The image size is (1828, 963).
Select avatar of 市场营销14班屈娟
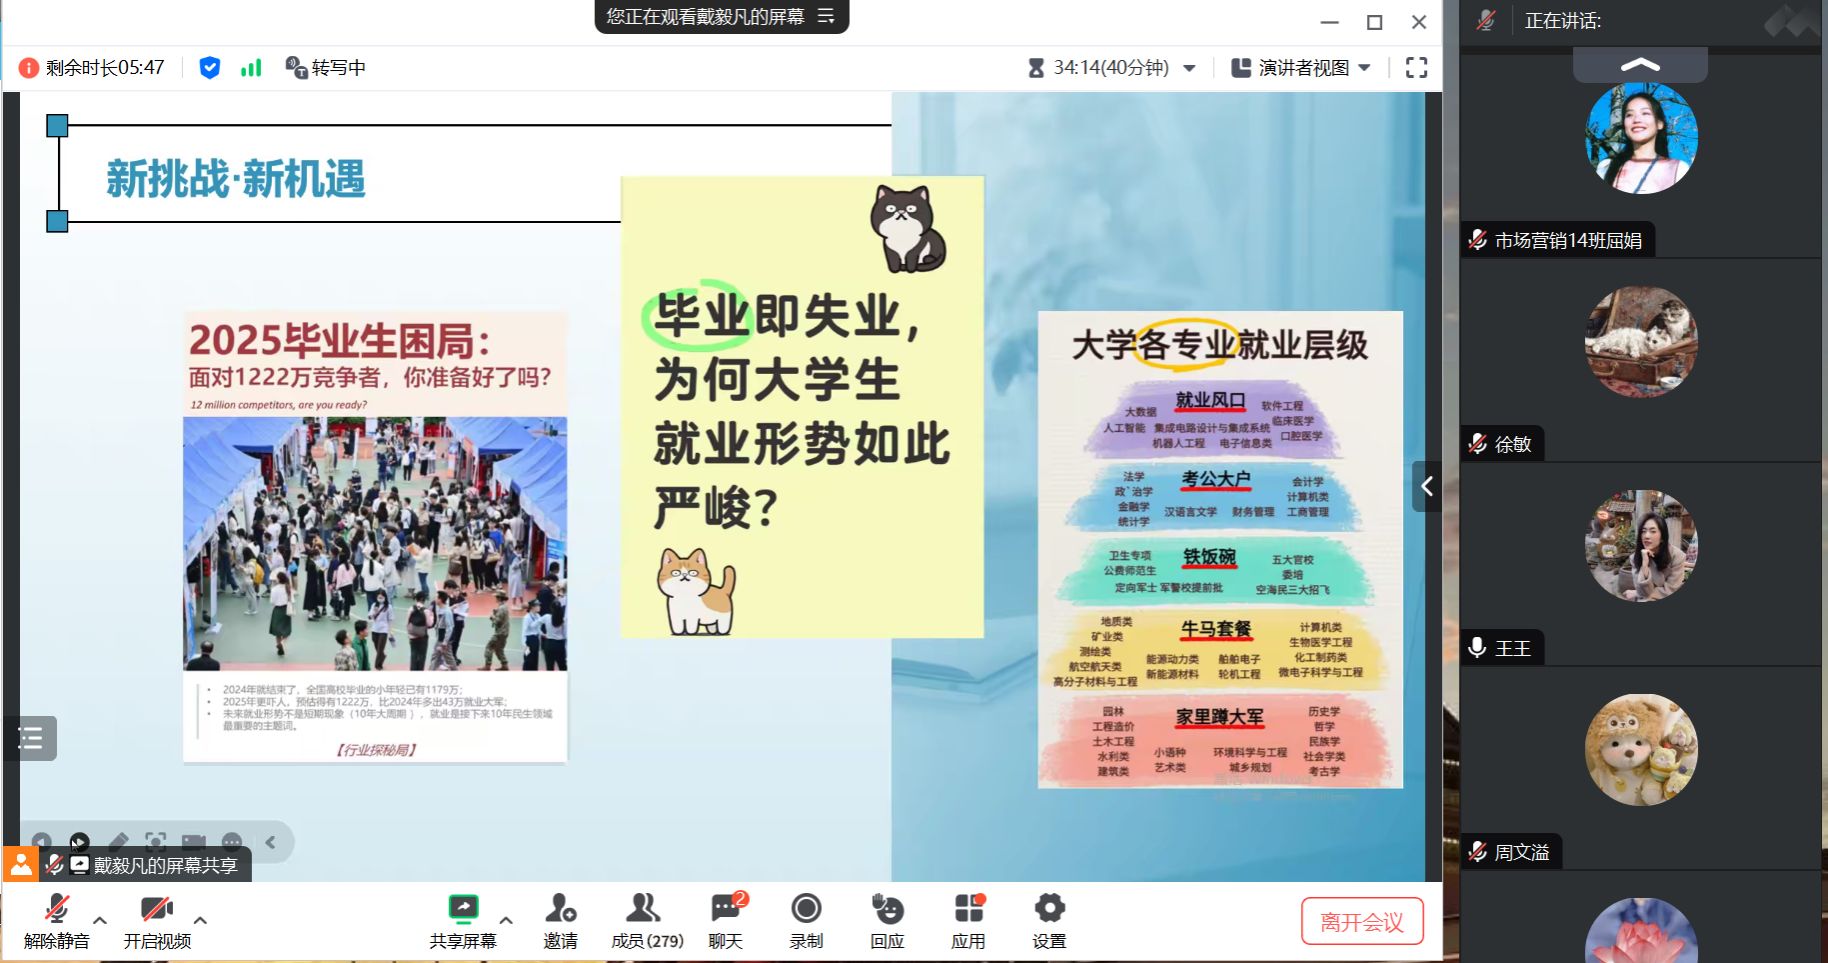(1641, 138)
